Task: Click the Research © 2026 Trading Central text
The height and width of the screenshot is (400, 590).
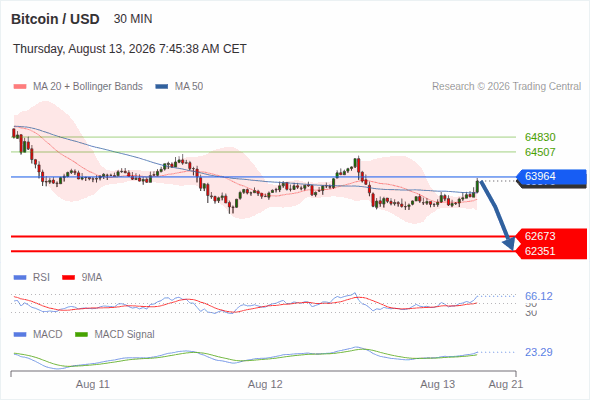Action: 506,87
